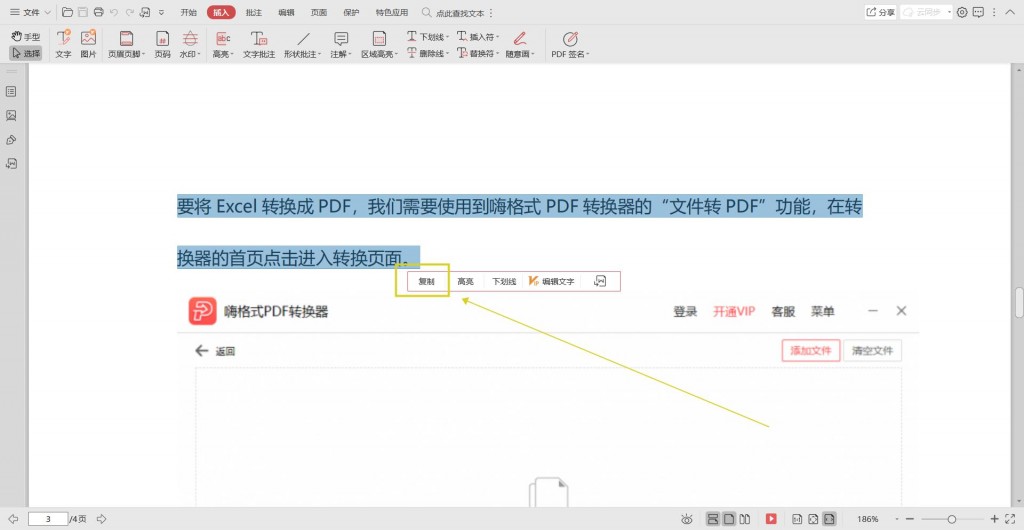Insert text with the 文字 tool
Viewport: 1024px width, 530px height.
pyautogui.click(x=63, y=44)
